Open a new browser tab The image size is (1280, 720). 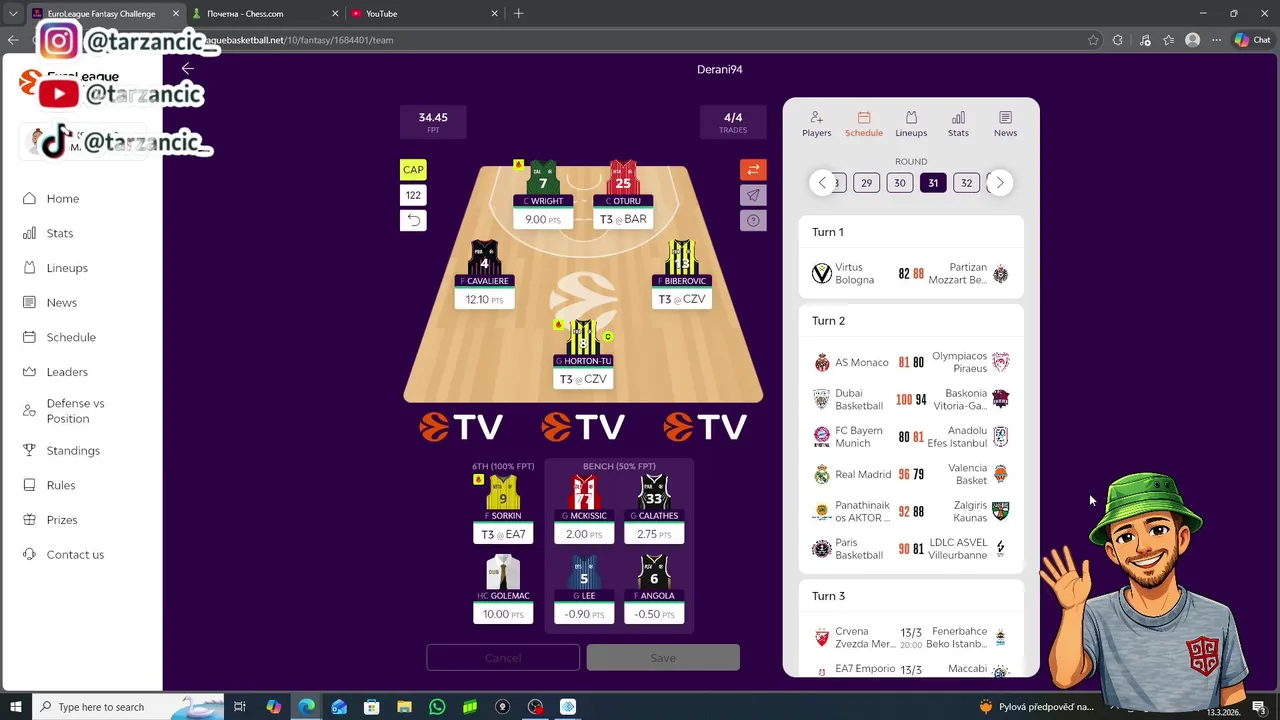coord(518,14)
